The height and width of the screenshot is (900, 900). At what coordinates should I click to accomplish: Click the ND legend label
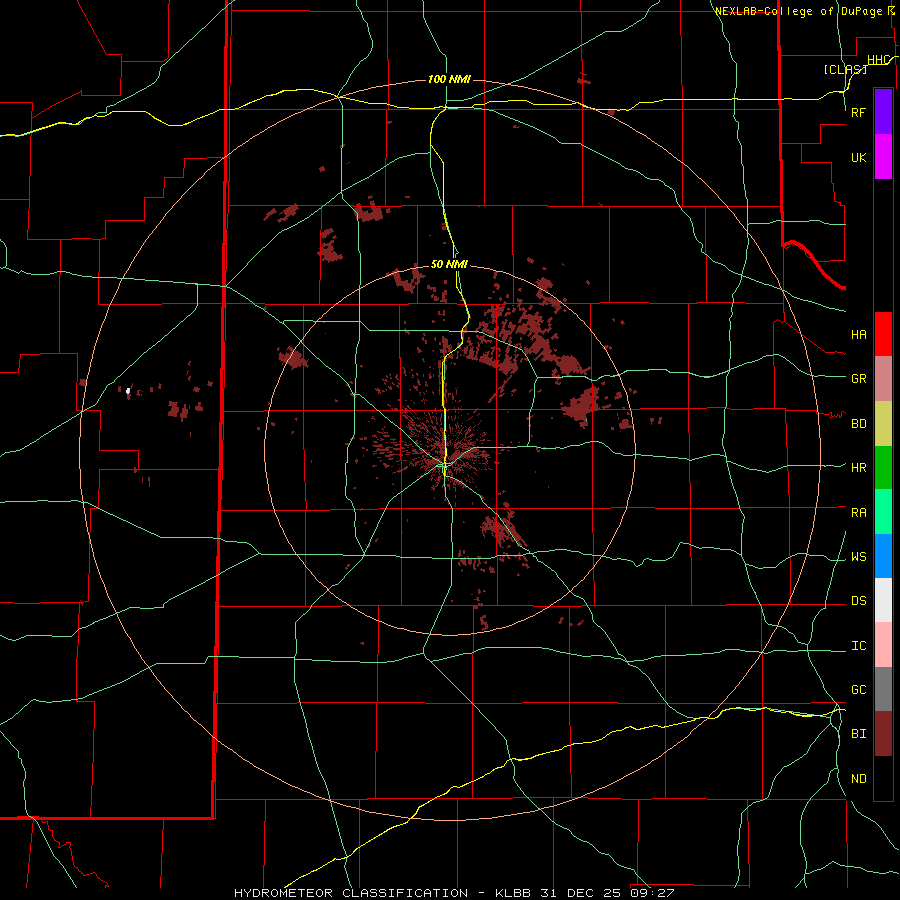click(858, 779)
